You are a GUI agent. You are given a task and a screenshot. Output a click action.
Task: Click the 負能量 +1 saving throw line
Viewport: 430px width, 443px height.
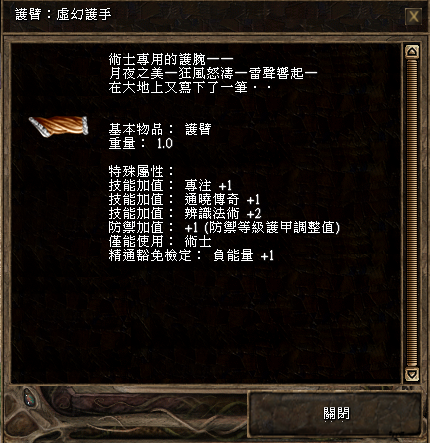(x=191, y=255)
